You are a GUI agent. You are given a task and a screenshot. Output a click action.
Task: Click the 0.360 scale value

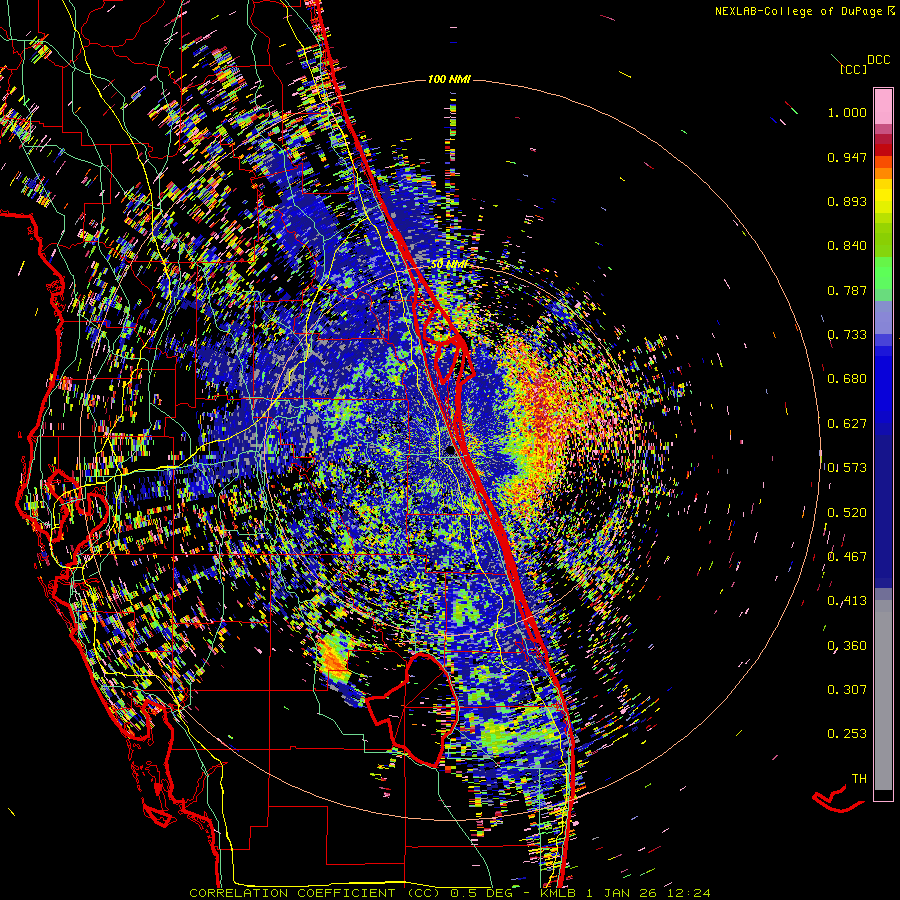(847, 646)
